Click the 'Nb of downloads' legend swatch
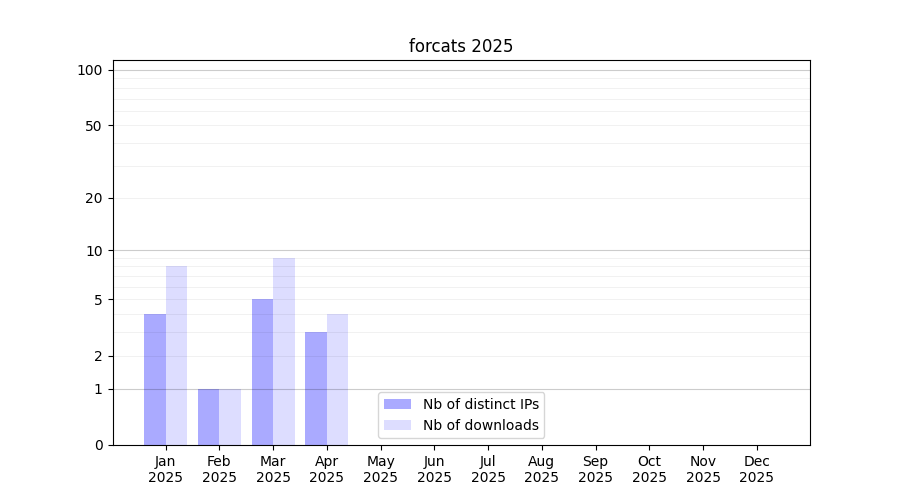Viewport: 900px width, 500px height. 397,425
